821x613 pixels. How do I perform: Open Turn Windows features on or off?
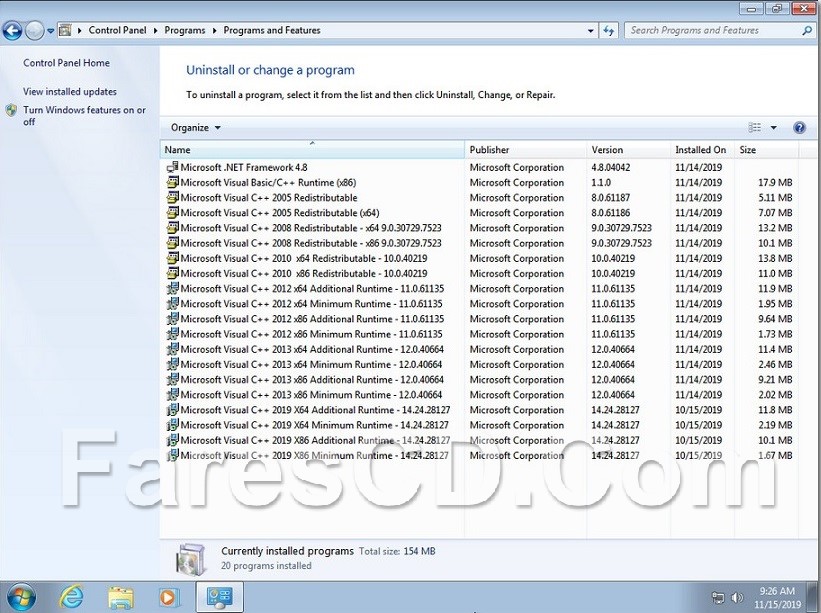84,116
